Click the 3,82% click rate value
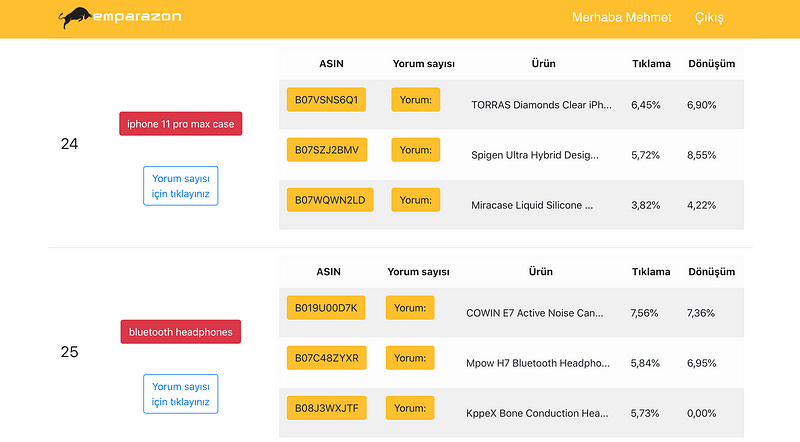Viewport: 800px width, 442px height. pos(646,205)
